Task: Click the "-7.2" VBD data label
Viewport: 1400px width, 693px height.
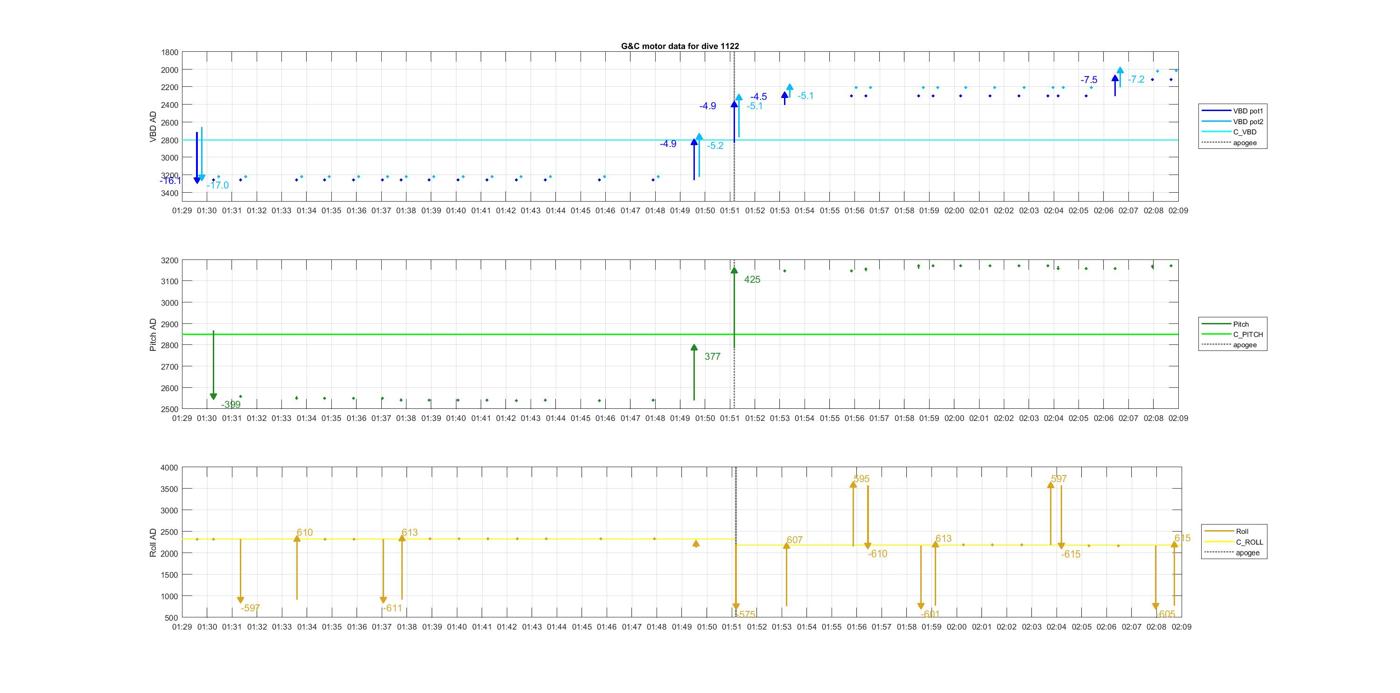Action: pyautogui.click(x=1136, y=80)
